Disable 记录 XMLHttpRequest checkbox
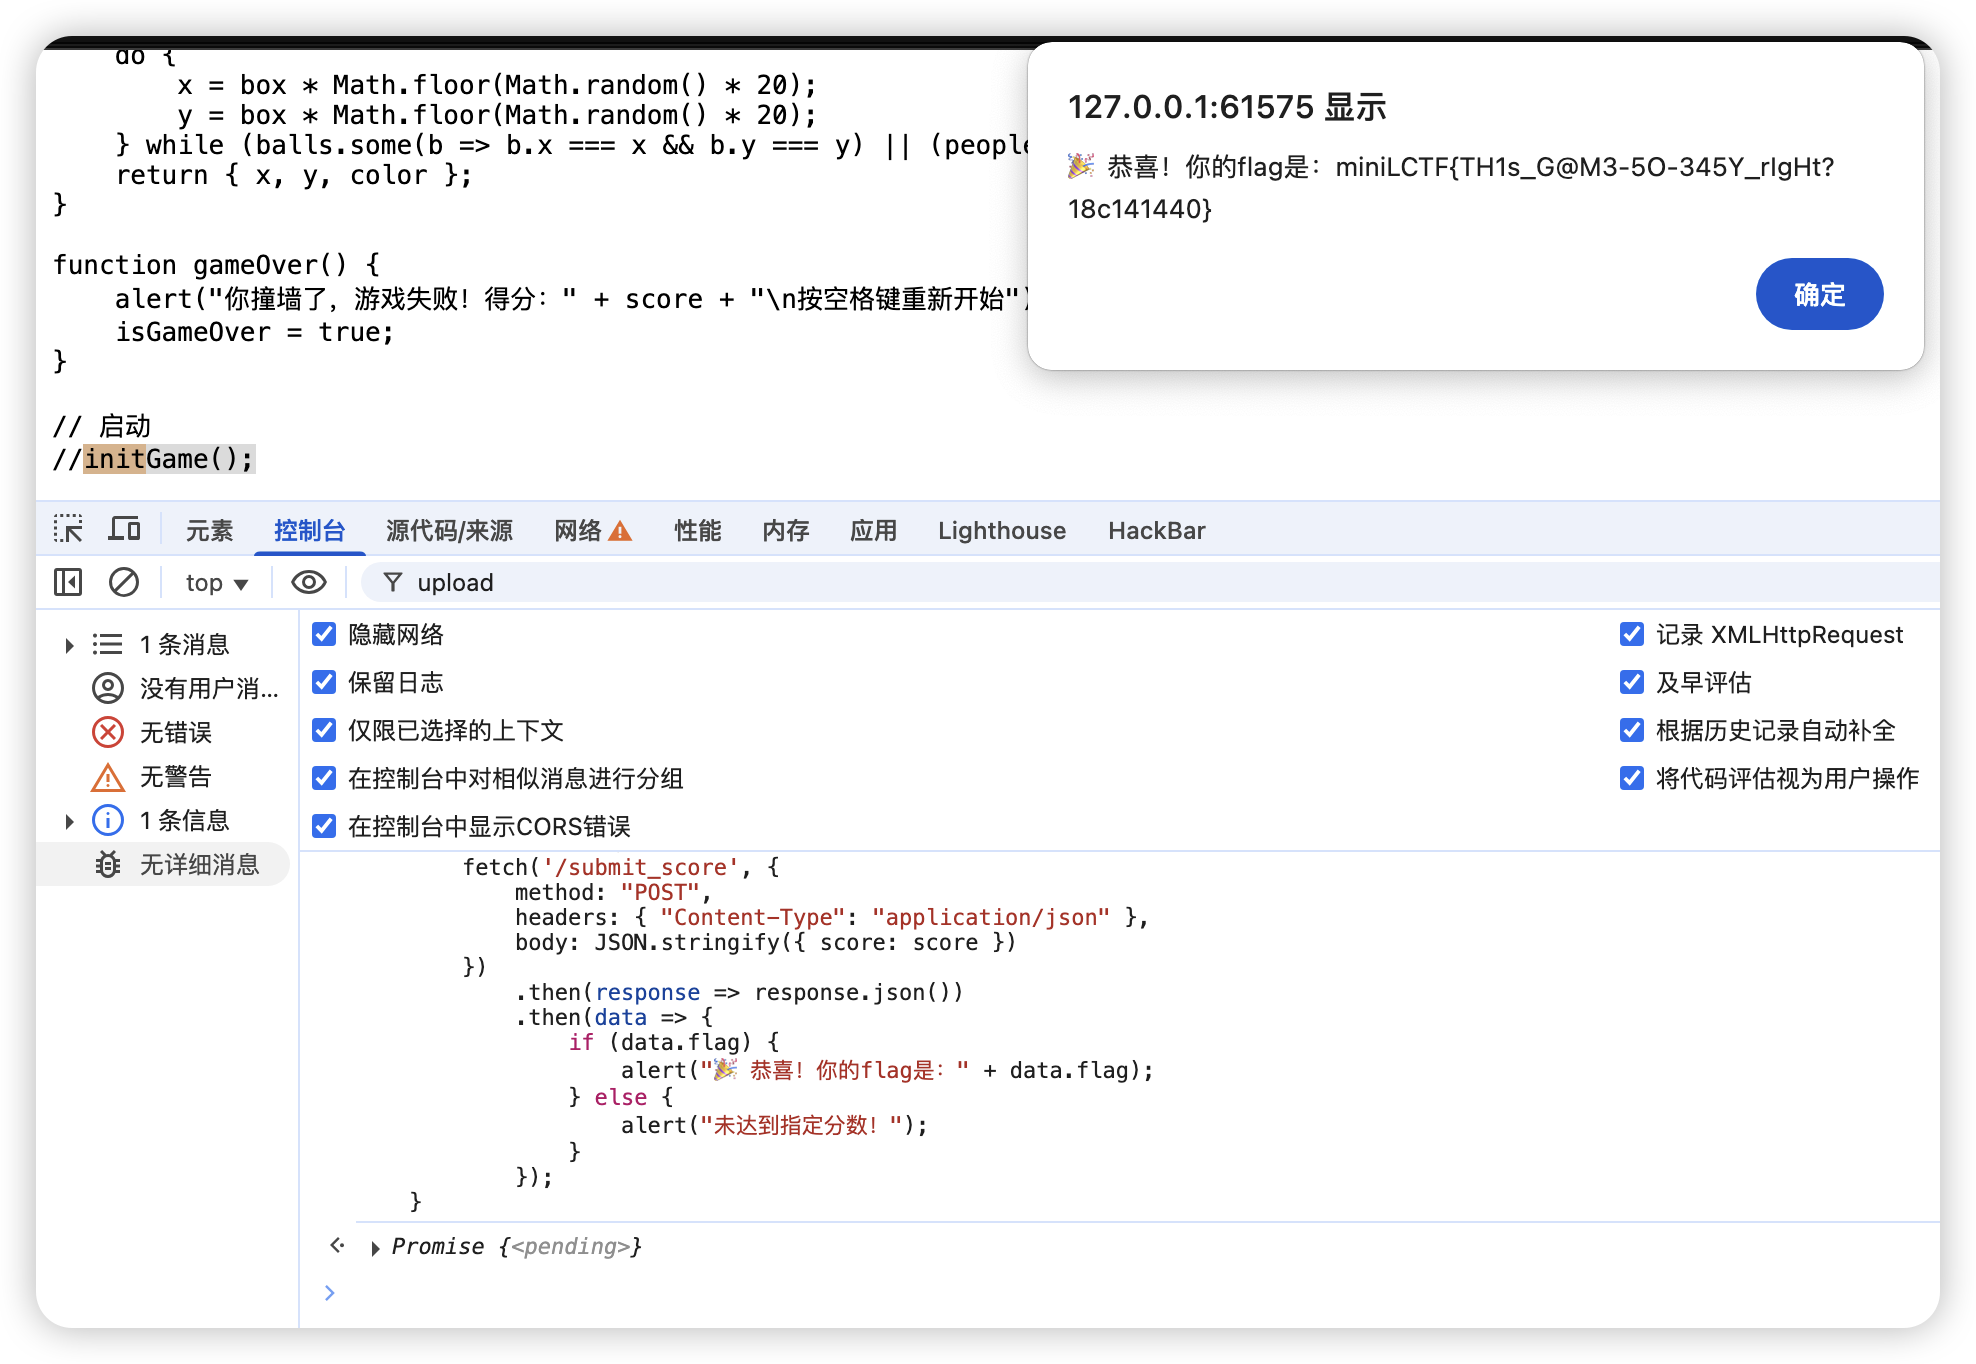The image size is (1976, 1364). (1632, 634)
